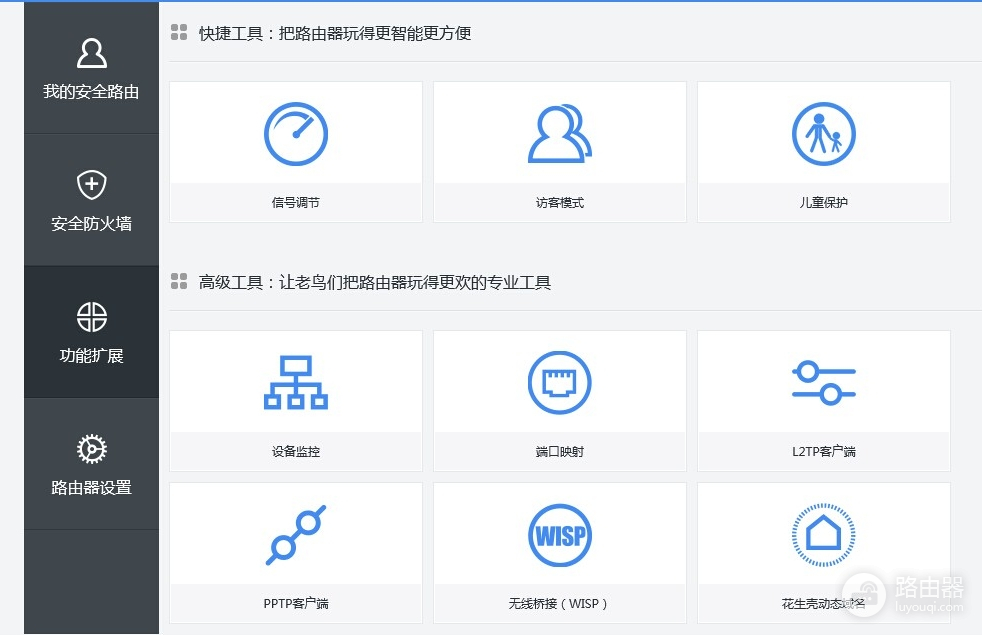Open the 儿童保护 child protection tool
This screenshot has height=635, width=982.
click(x=823, y=132)
